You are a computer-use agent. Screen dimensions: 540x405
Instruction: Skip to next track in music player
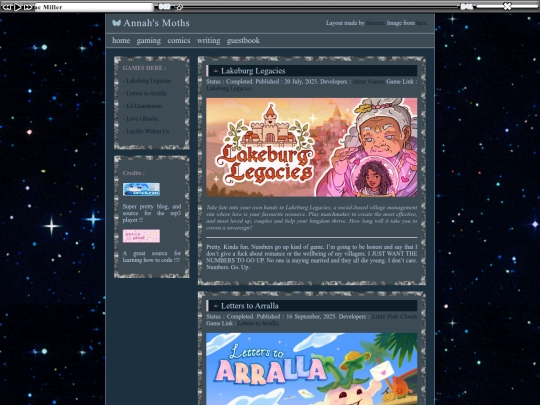(x=28, y=7)
